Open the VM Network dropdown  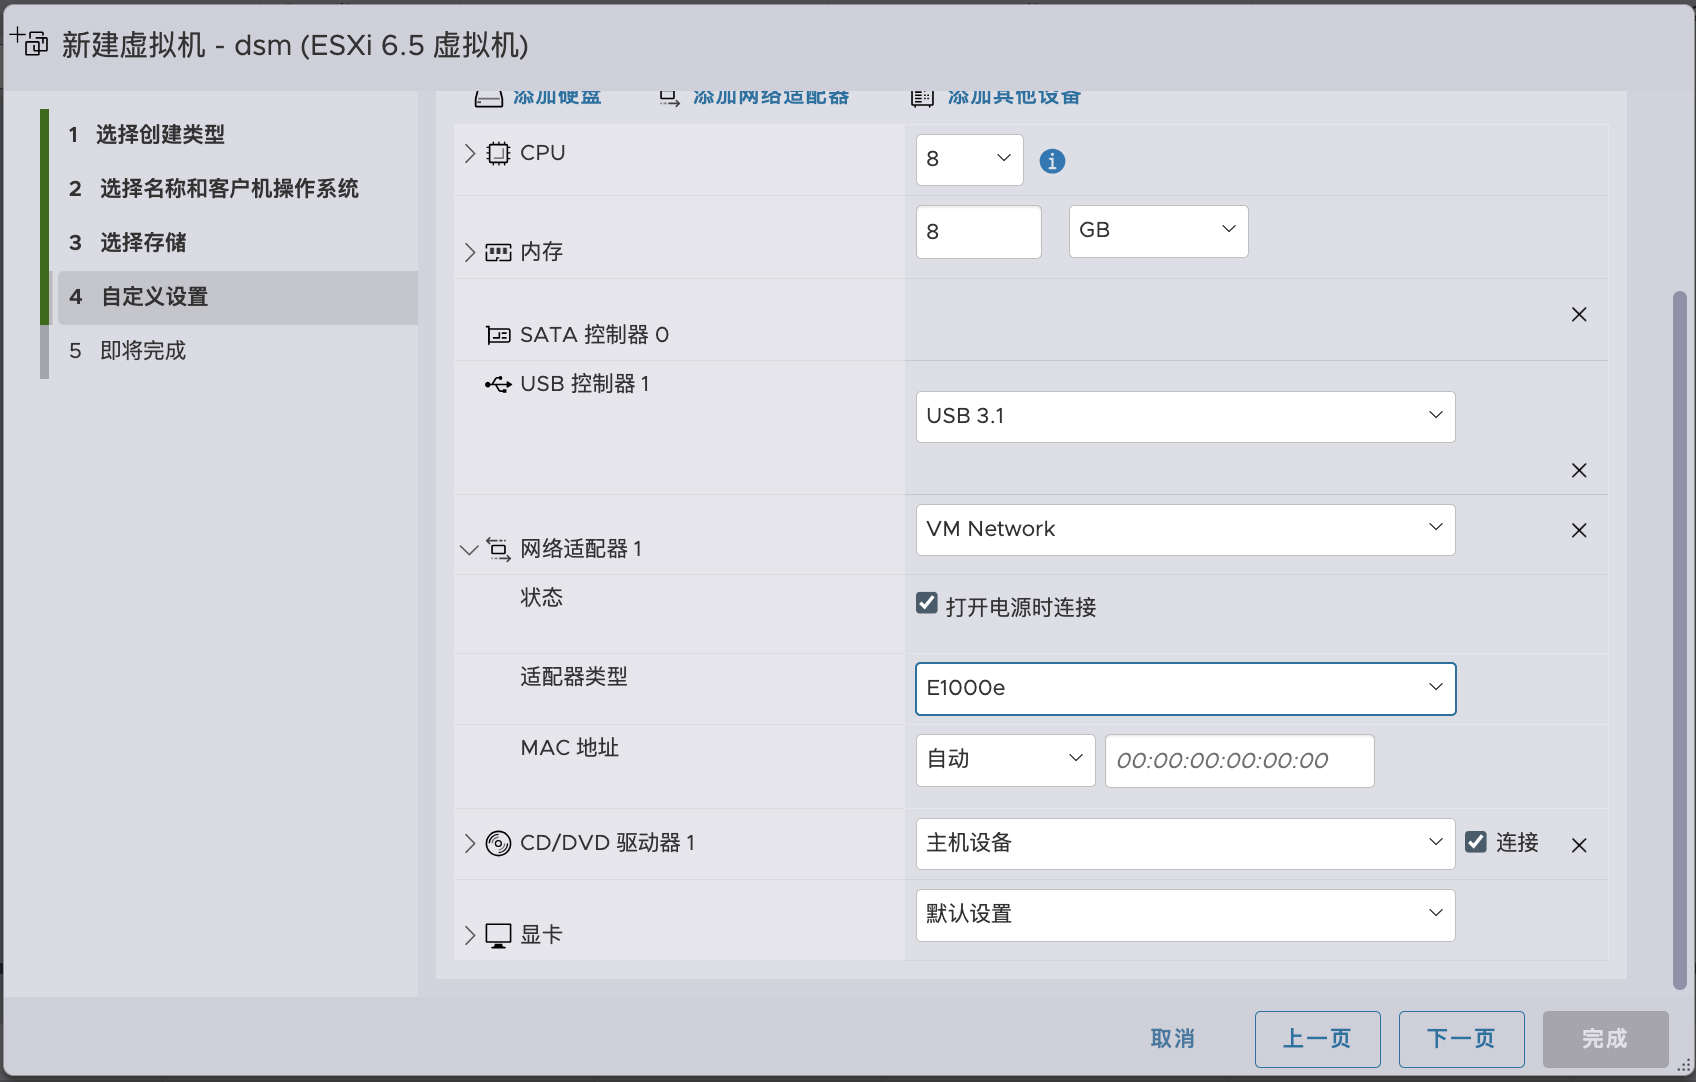1185,529
